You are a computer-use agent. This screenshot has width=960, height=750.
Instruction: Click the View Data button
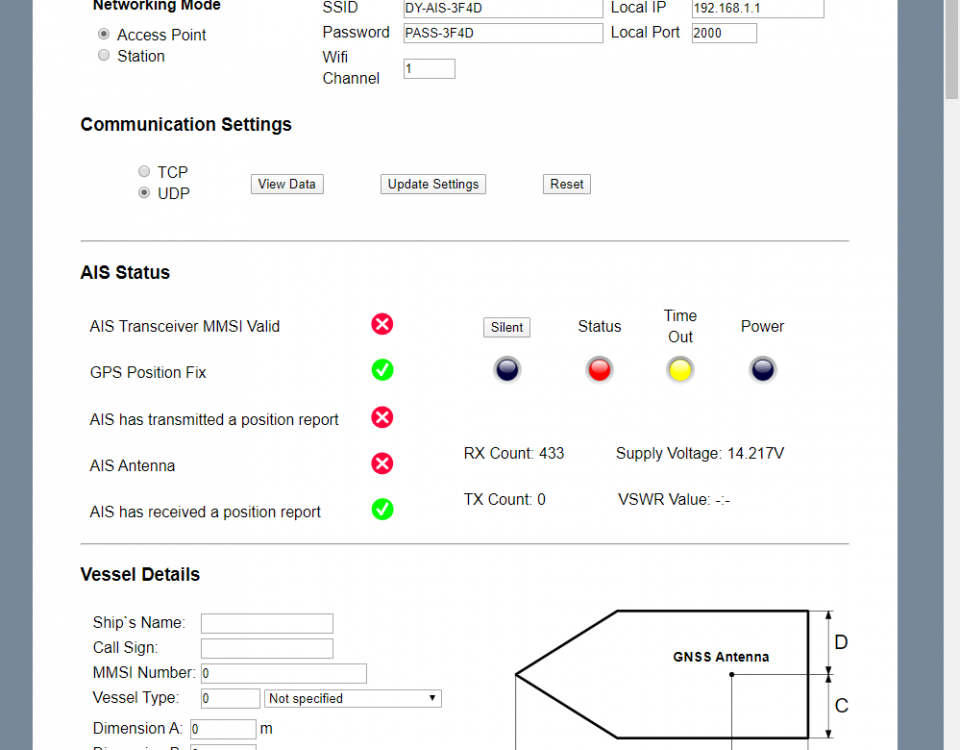click(x=287, y=184)
